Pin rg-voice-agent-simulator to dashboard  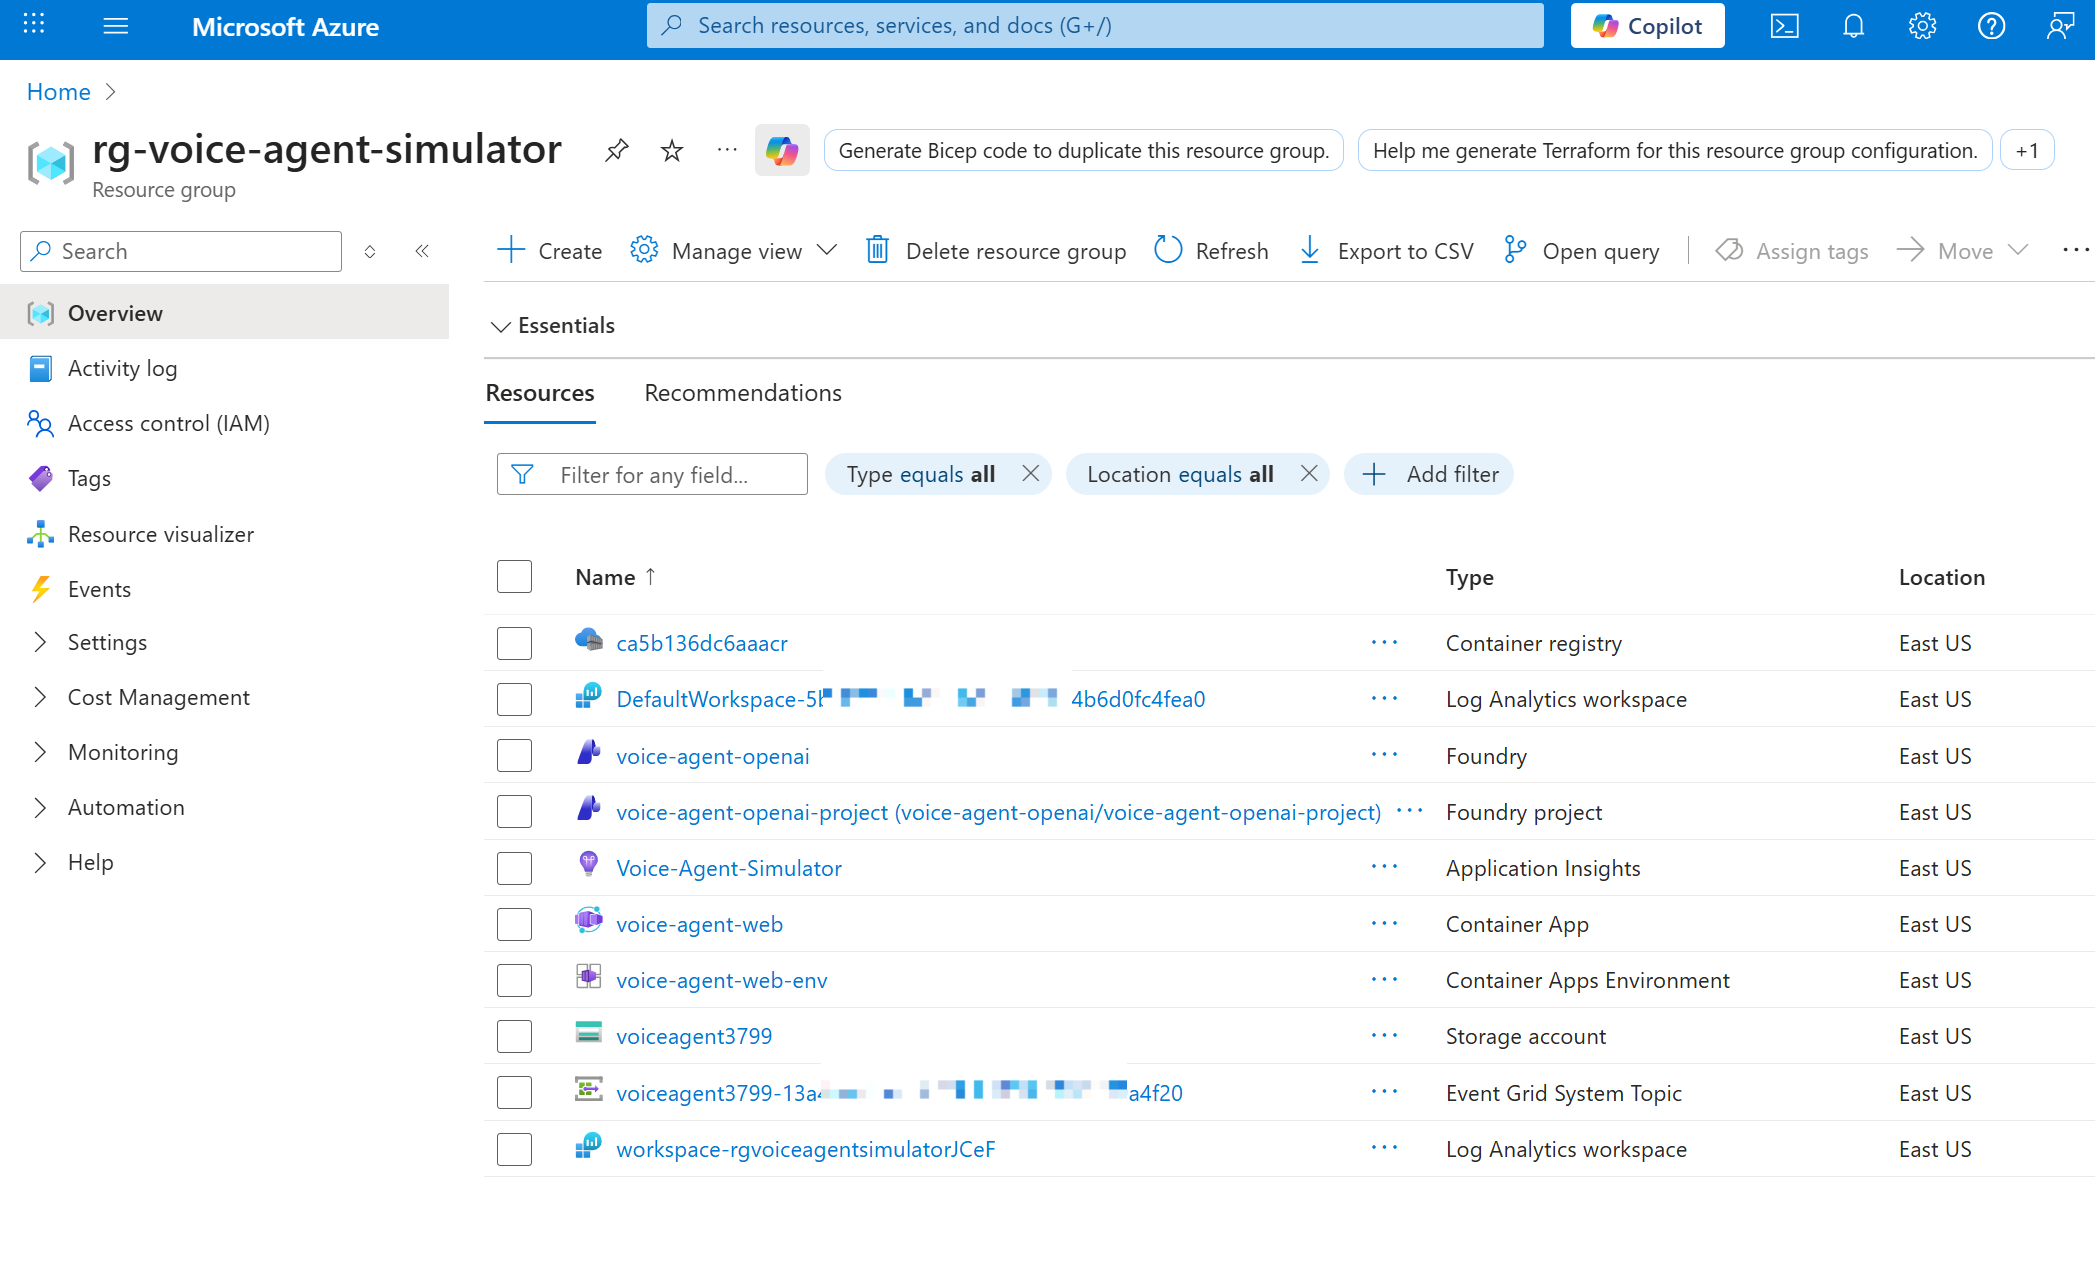click(x=616, y=150)
